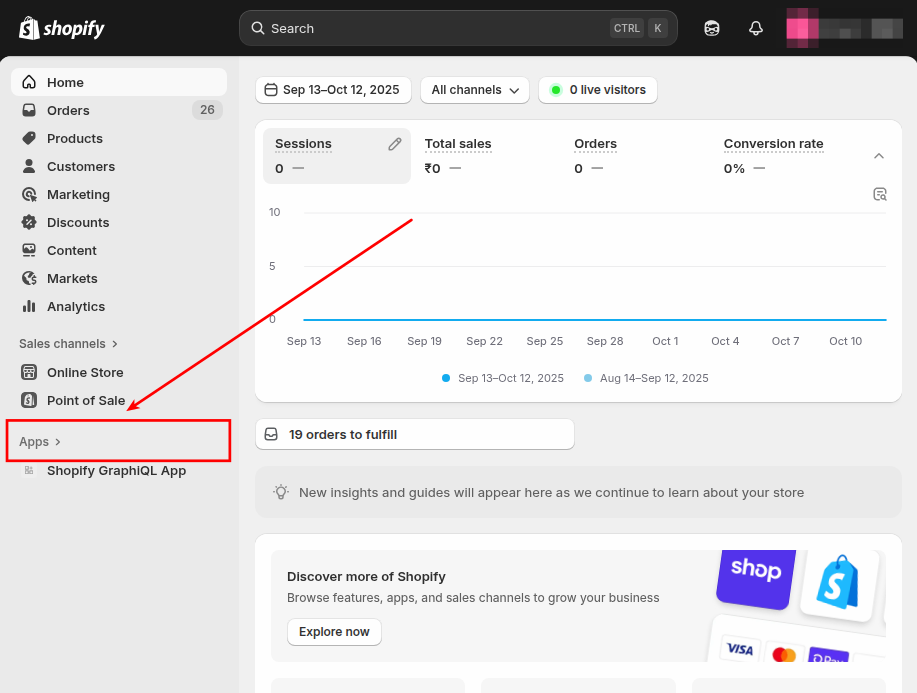This screenshot has width=917, height=693.
Task: Click the pencil edit icon on Sessions
Action: [395, 144]
